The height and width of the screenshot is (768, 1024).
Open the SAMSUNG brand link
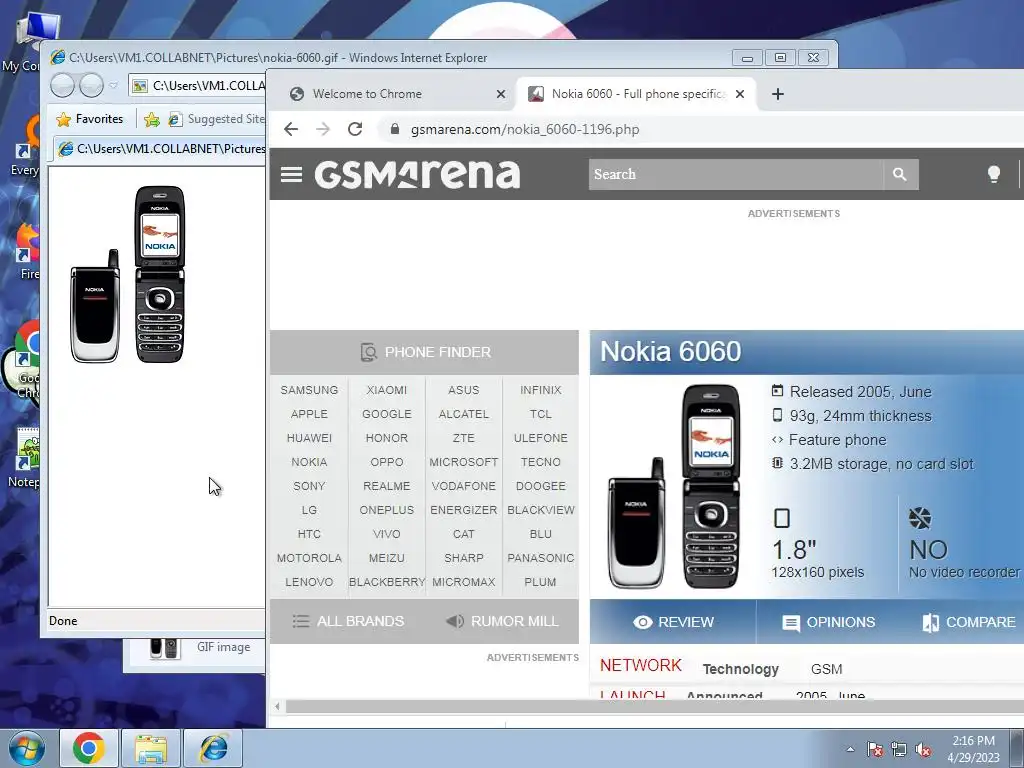(309, 390)
